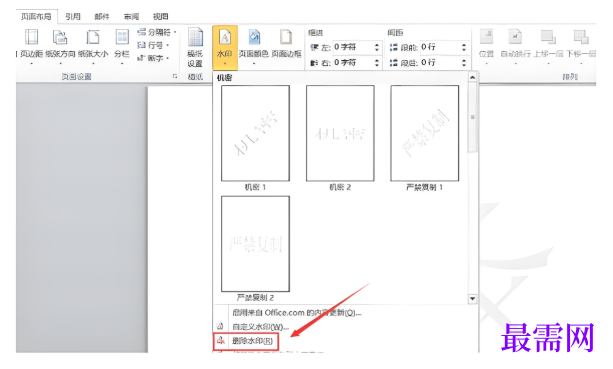Open the 稿纸设置 manuscript paper settings
This screenshot has width=613, height=369.
(195, 47)
